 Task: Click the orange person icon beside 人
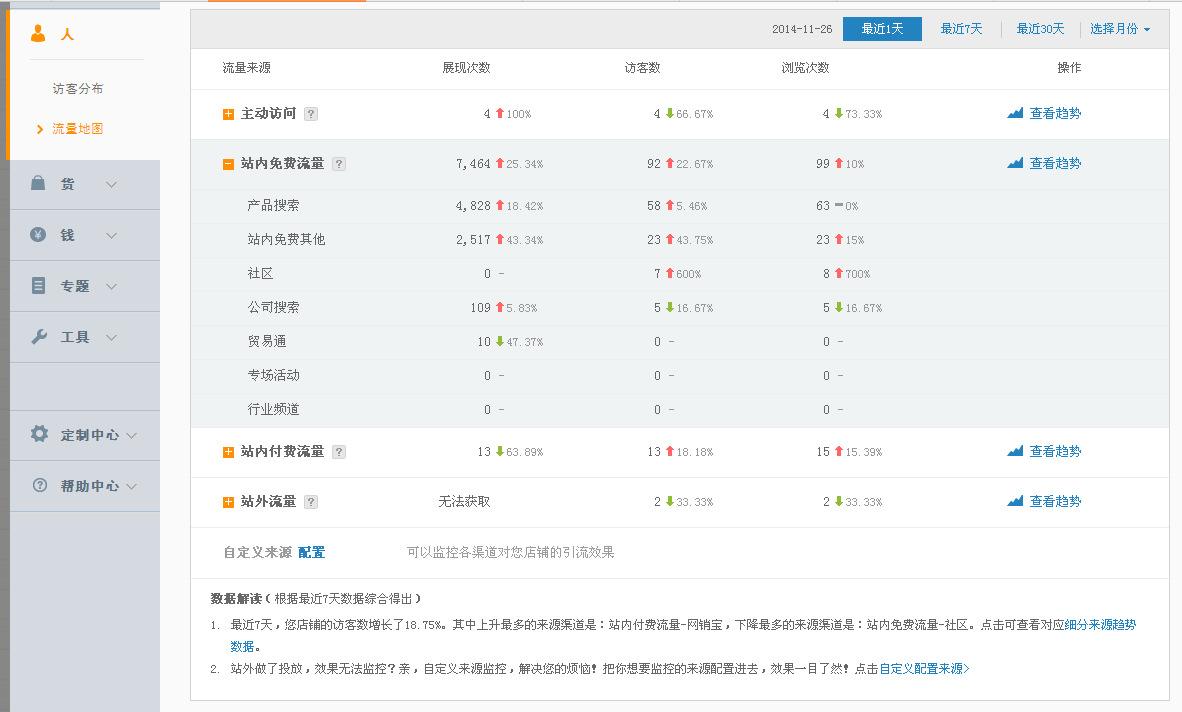[40, 32]
